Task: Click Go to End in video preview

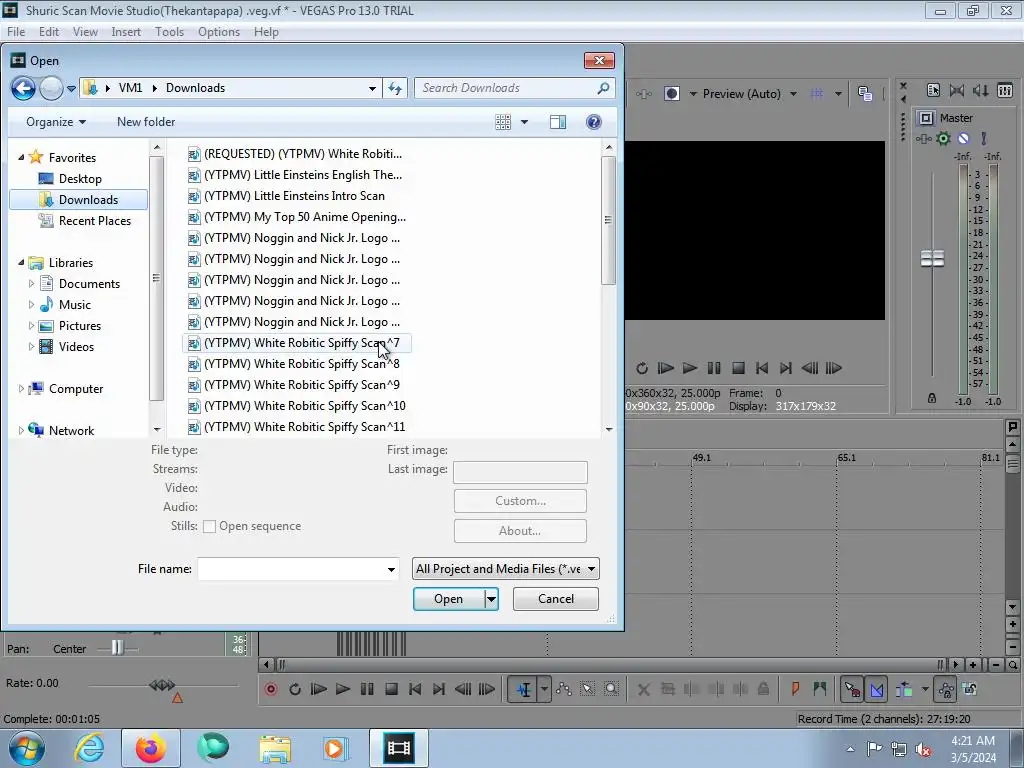Action: 786,368
